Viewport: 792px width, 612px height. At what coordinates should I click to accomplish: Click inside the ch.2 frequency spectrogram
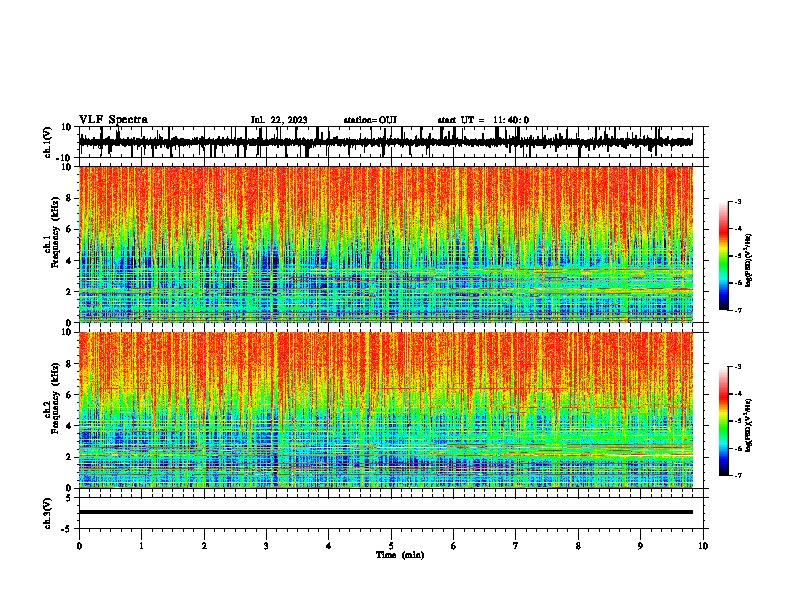coord(386,410)
